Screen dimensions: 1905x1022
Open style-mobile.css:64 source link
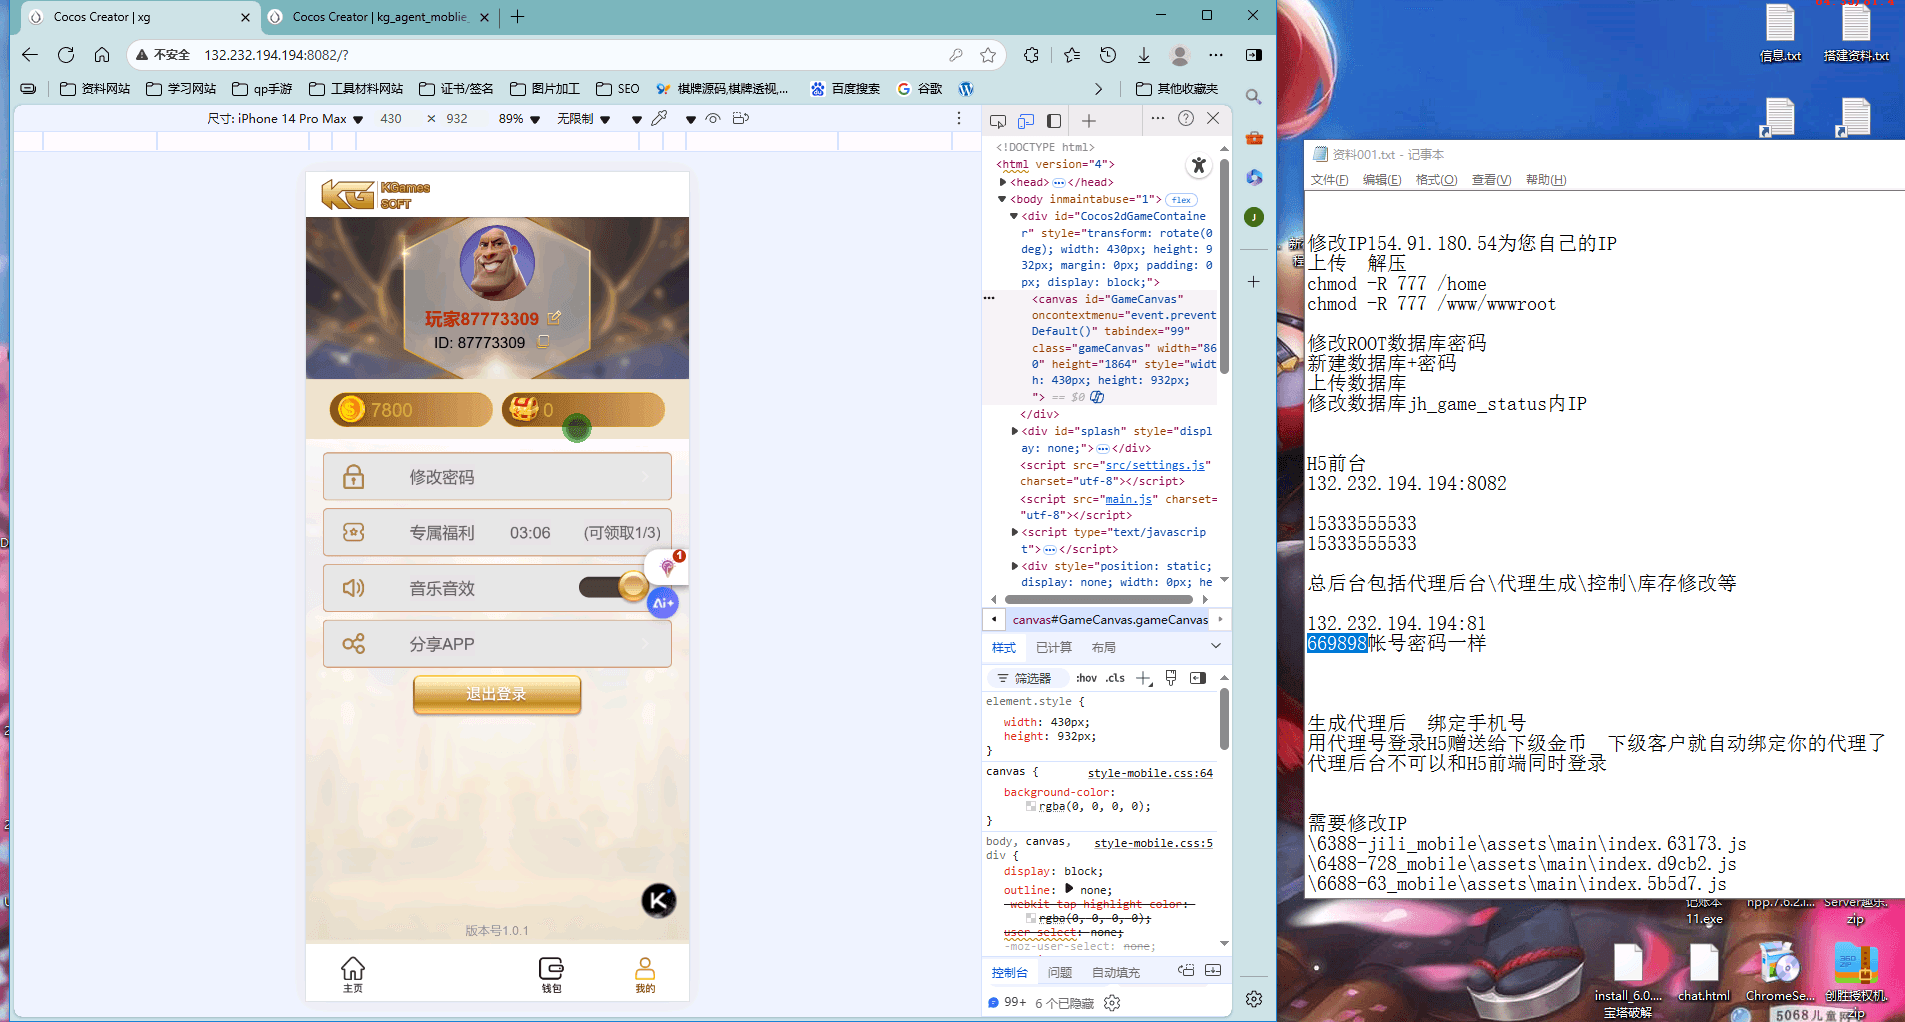point(1150,773)
